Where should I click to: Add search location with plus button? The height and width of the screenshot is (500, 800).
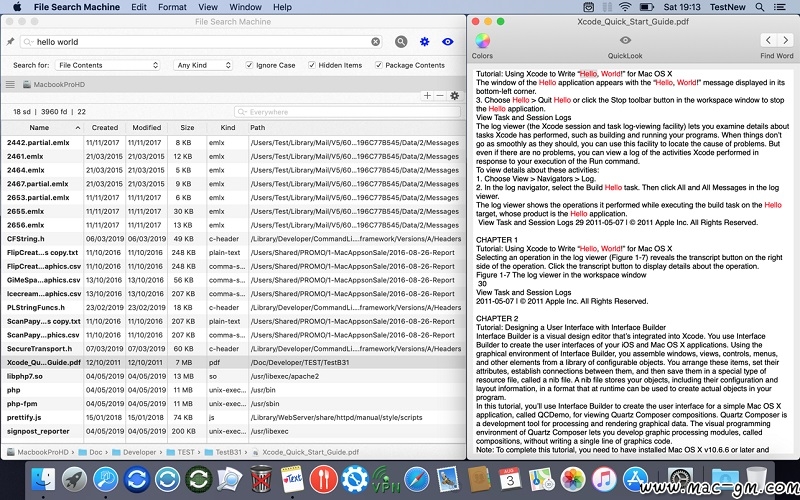[427, 95]
